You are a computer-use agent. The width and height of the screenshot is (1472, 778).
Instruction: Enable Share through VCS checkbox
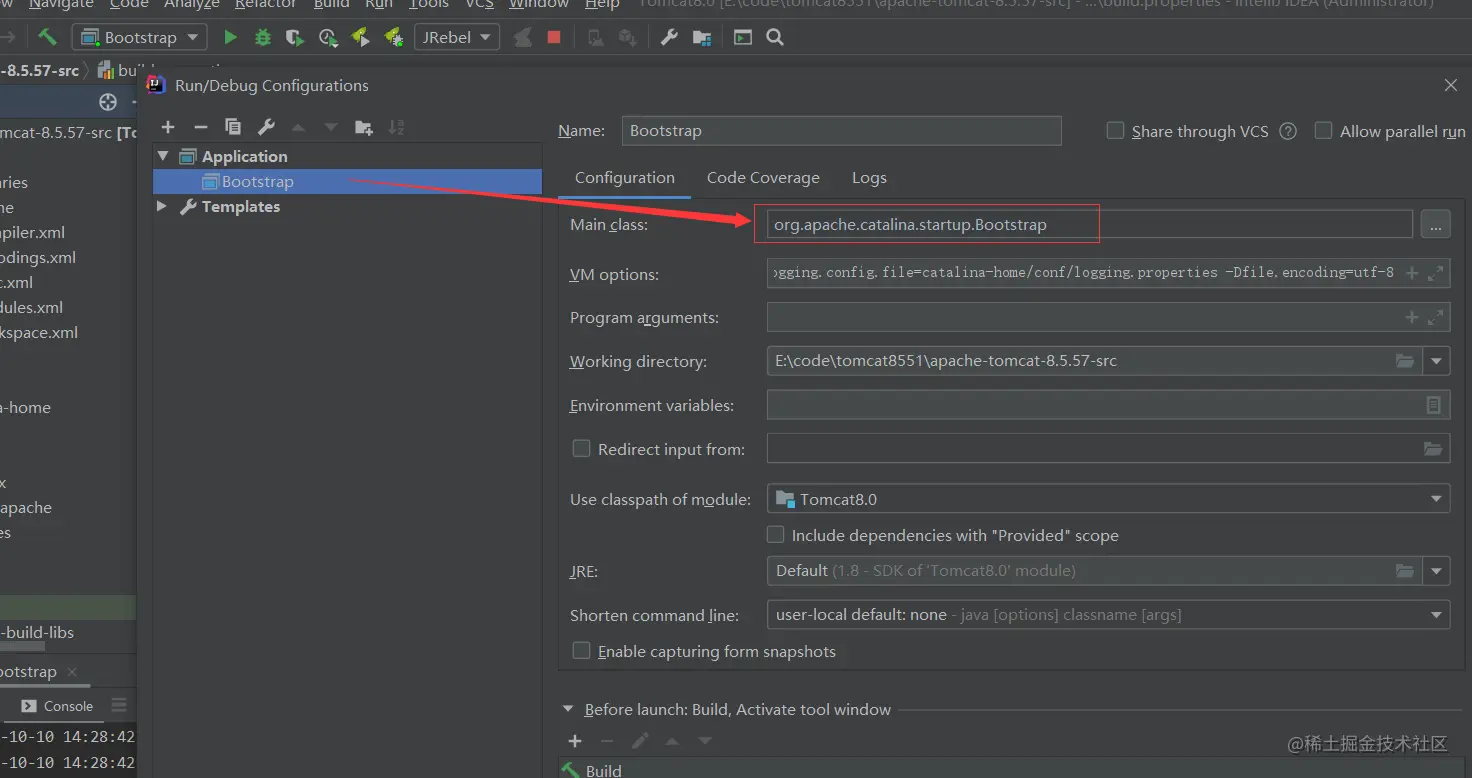(1115, 130)
